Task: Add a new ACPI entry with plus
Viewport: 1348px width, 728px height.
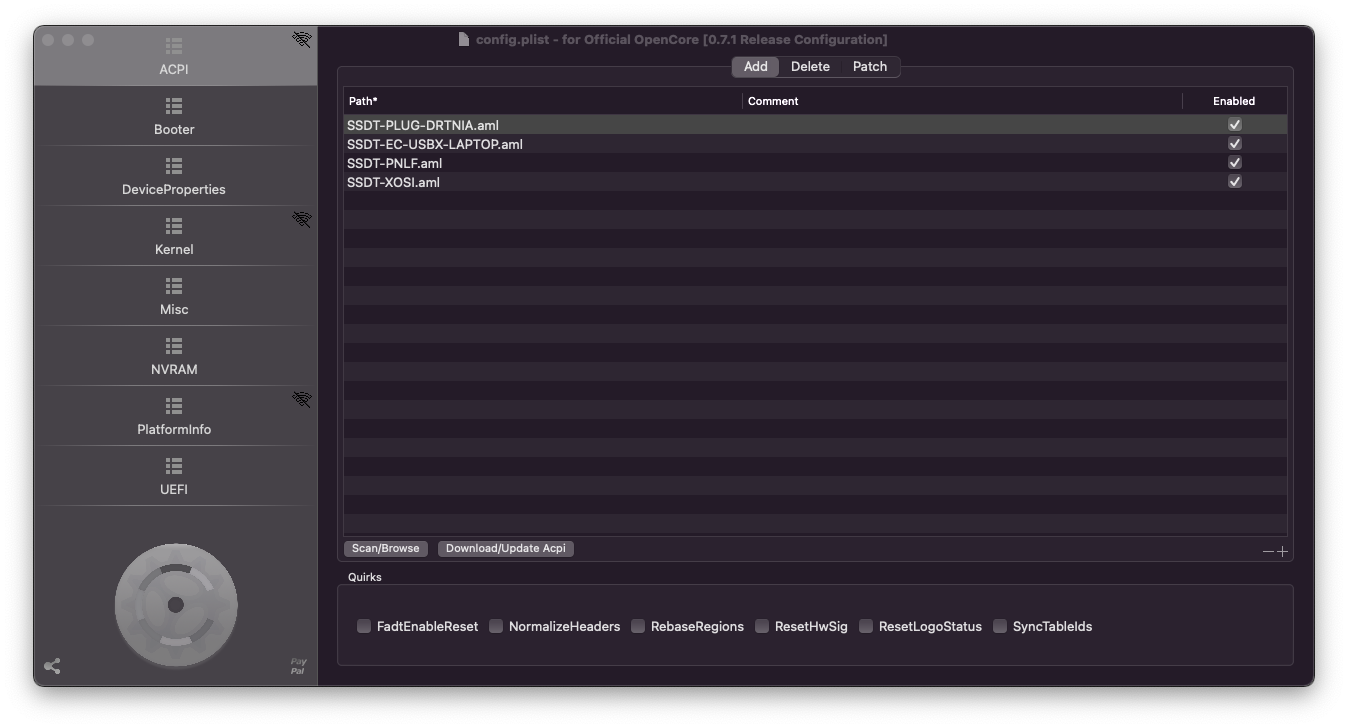Action: 1282,551
